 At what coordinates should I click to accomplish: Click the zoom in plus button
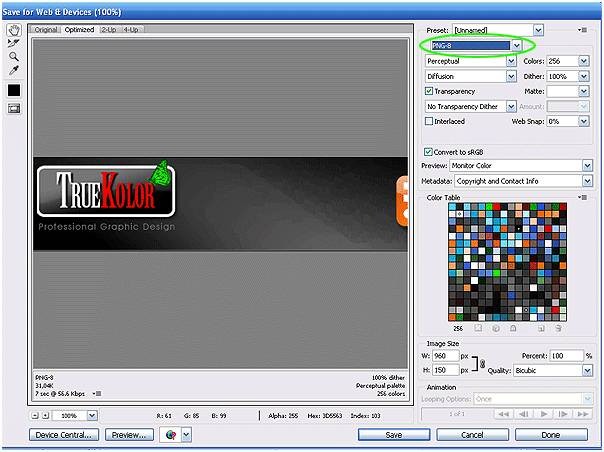click(45, 415)
